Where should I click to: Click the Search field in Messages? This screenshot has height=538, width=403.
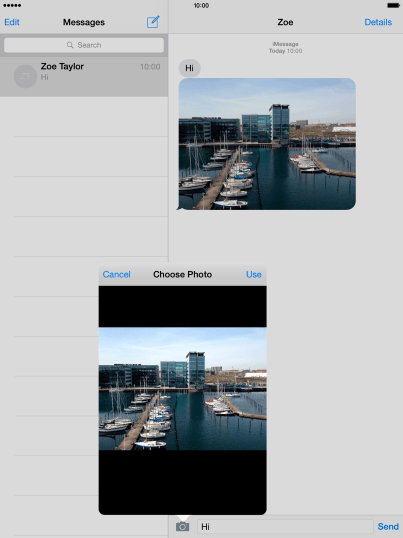point(84,45)
